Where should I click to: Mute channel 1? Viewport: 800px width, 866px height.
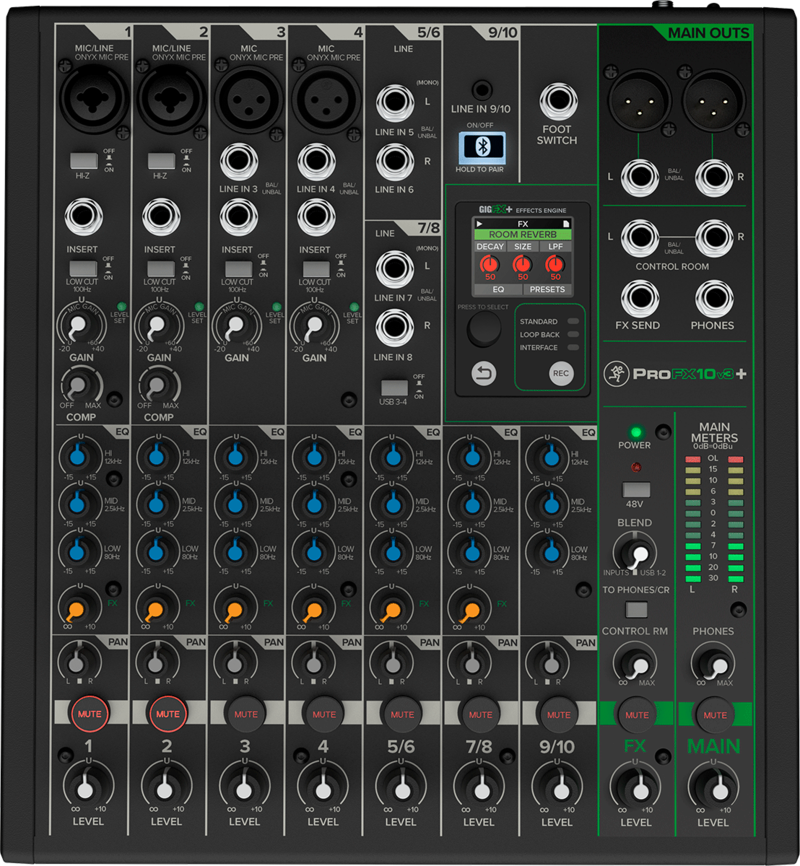88,714
